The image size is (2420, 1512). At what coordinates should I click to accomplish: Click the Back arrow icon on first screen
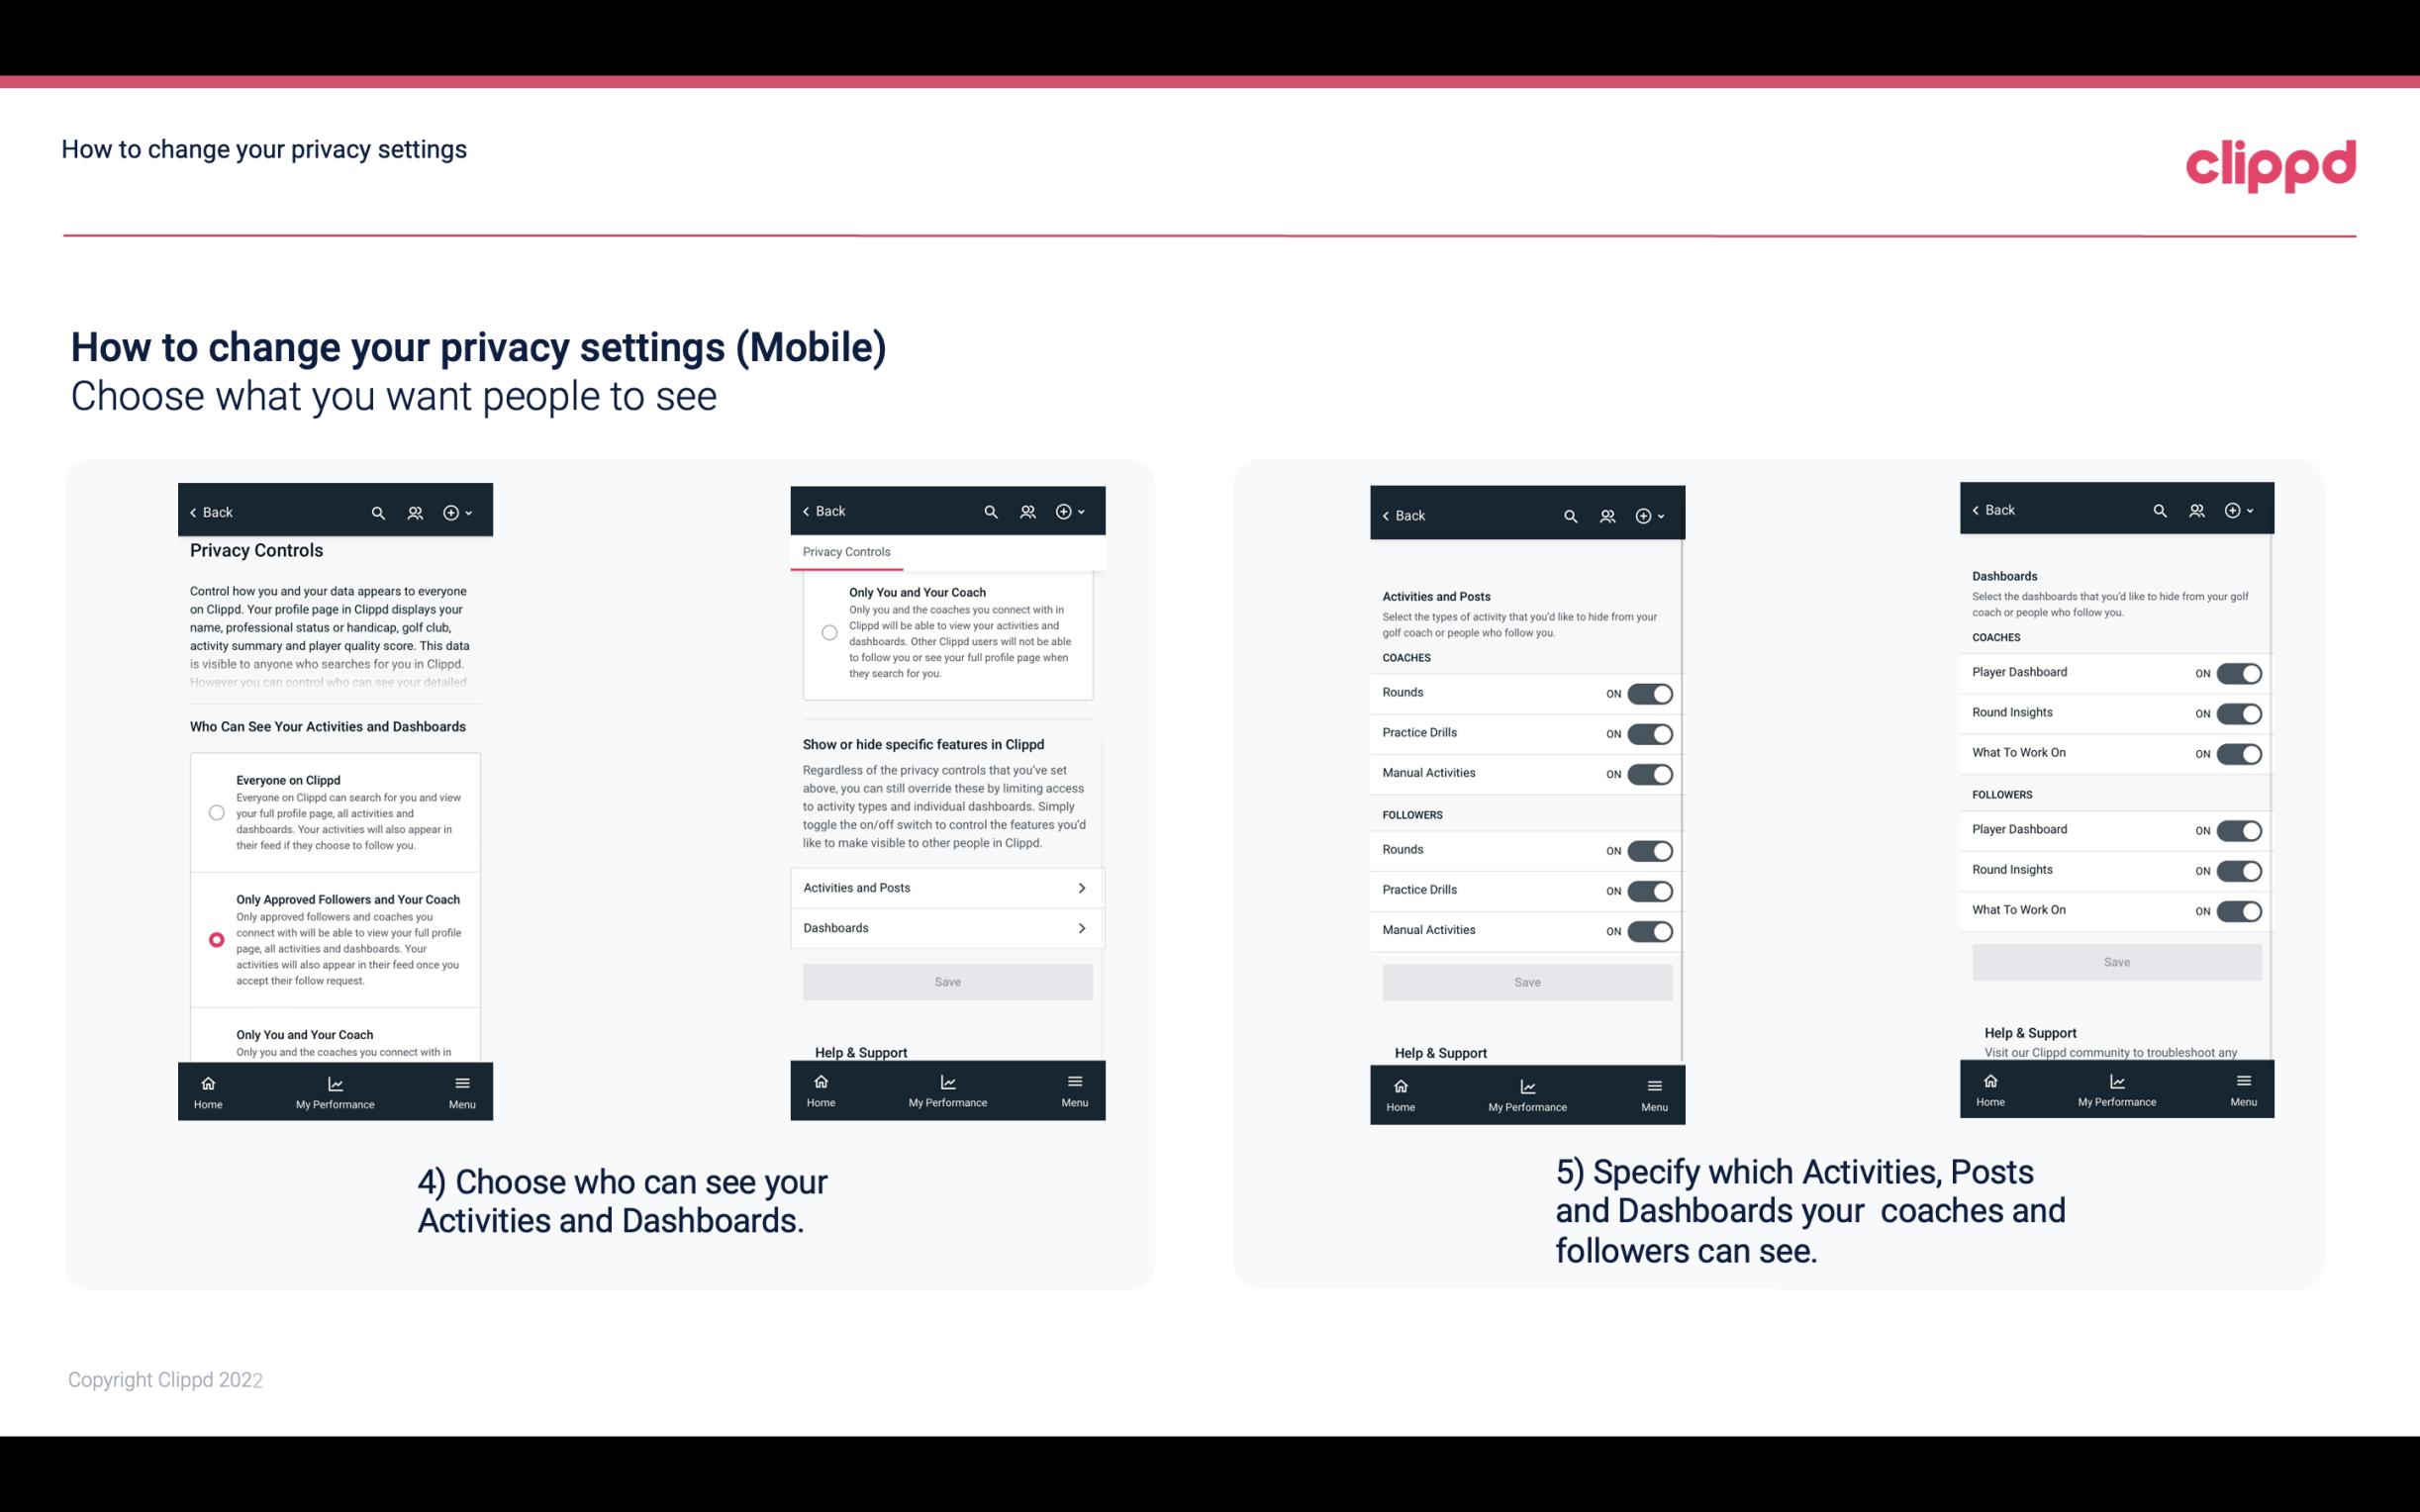(x=193, y=511)
